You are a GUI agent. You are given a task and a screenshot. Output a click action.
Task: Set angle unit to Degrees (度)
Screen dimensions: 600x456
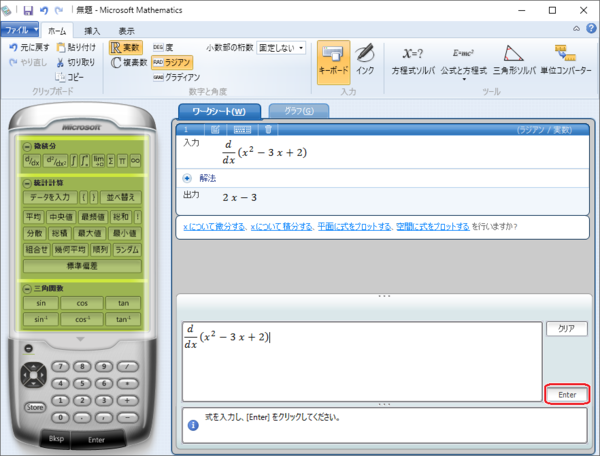tap(163, 47)
